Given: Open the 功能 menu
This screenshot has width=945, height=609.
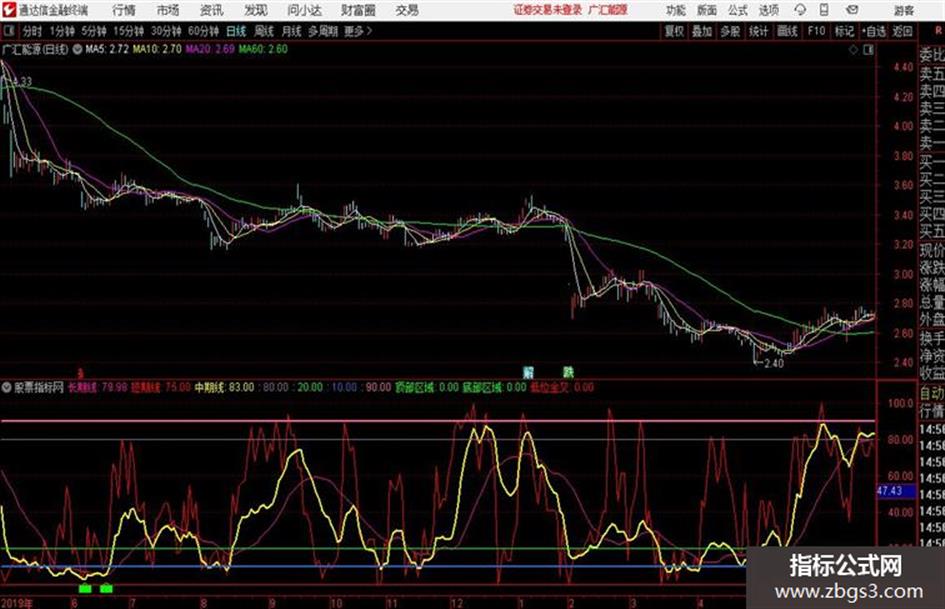Looking at the screenshot, I should [676, 10].
